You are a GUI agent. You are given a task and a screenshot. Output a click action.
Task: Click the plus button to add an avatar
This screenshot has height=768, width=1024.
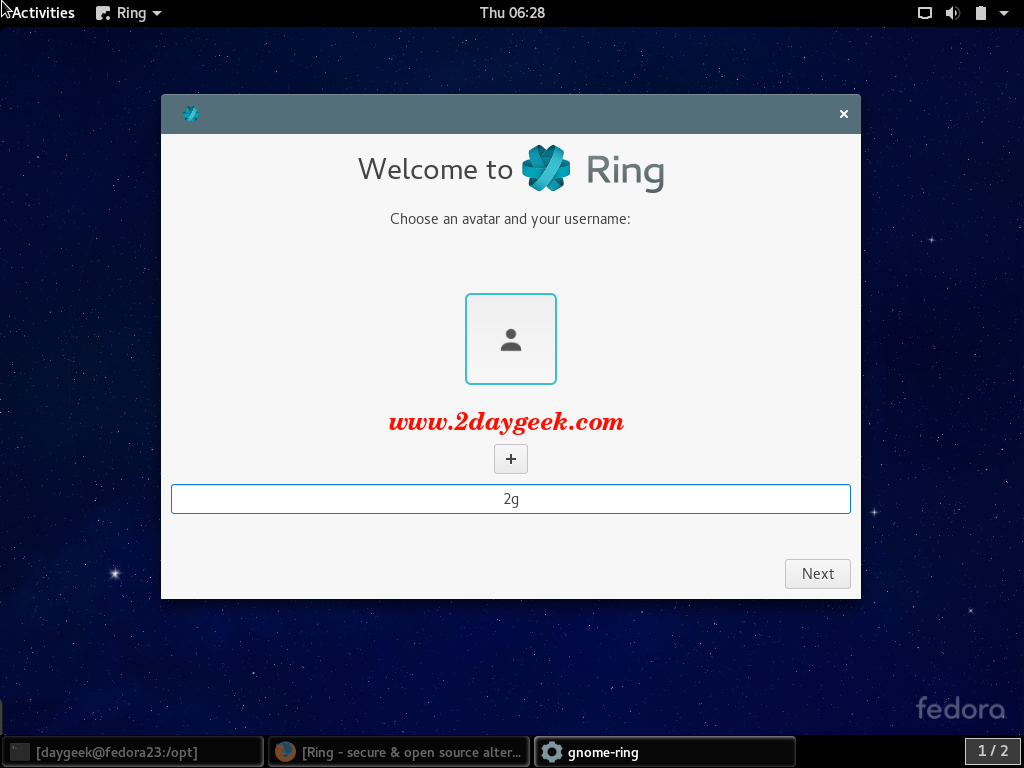(511, 459)
